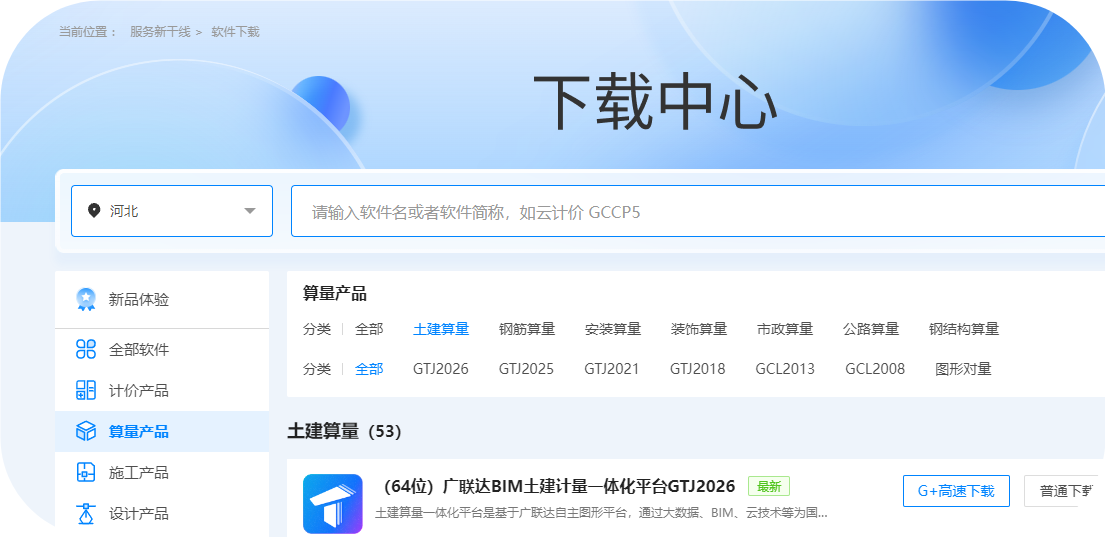Select the 图形对量 filter
The image size is (1105, 537).
tap(963, 369)
